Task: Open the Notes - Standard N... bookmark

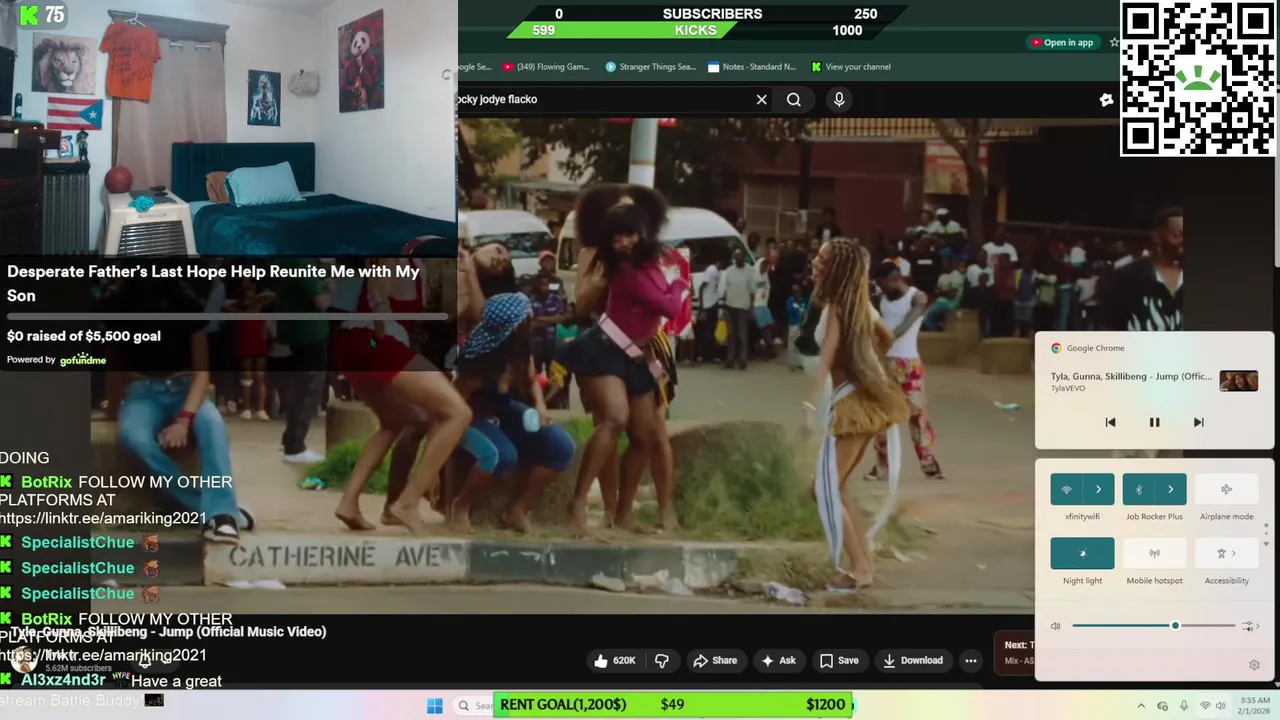Action: pyautogui.click(x=751, y=67)
